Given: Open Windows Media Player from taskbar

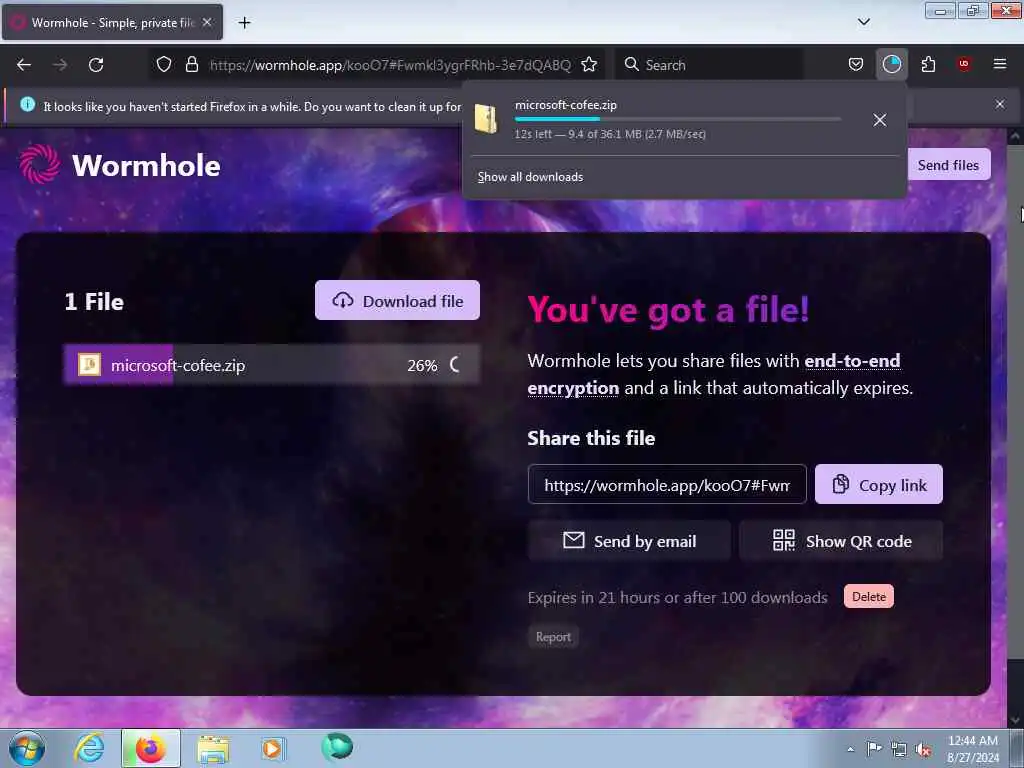Looking at the screenshot, I should tap(272, 748).
